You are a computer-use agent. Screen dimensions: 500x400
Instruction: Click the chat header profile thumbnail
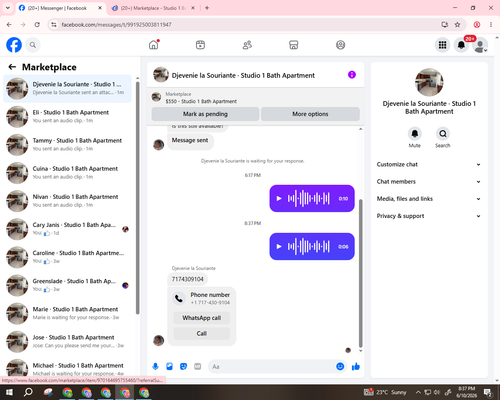[x=161, y=75]
